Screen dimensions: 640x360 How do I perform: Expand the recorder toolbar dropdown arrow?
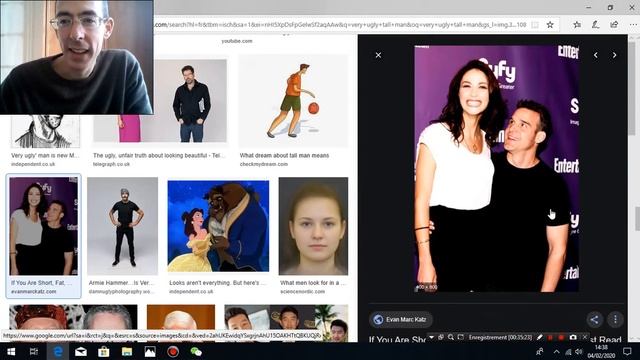[431, 337]
